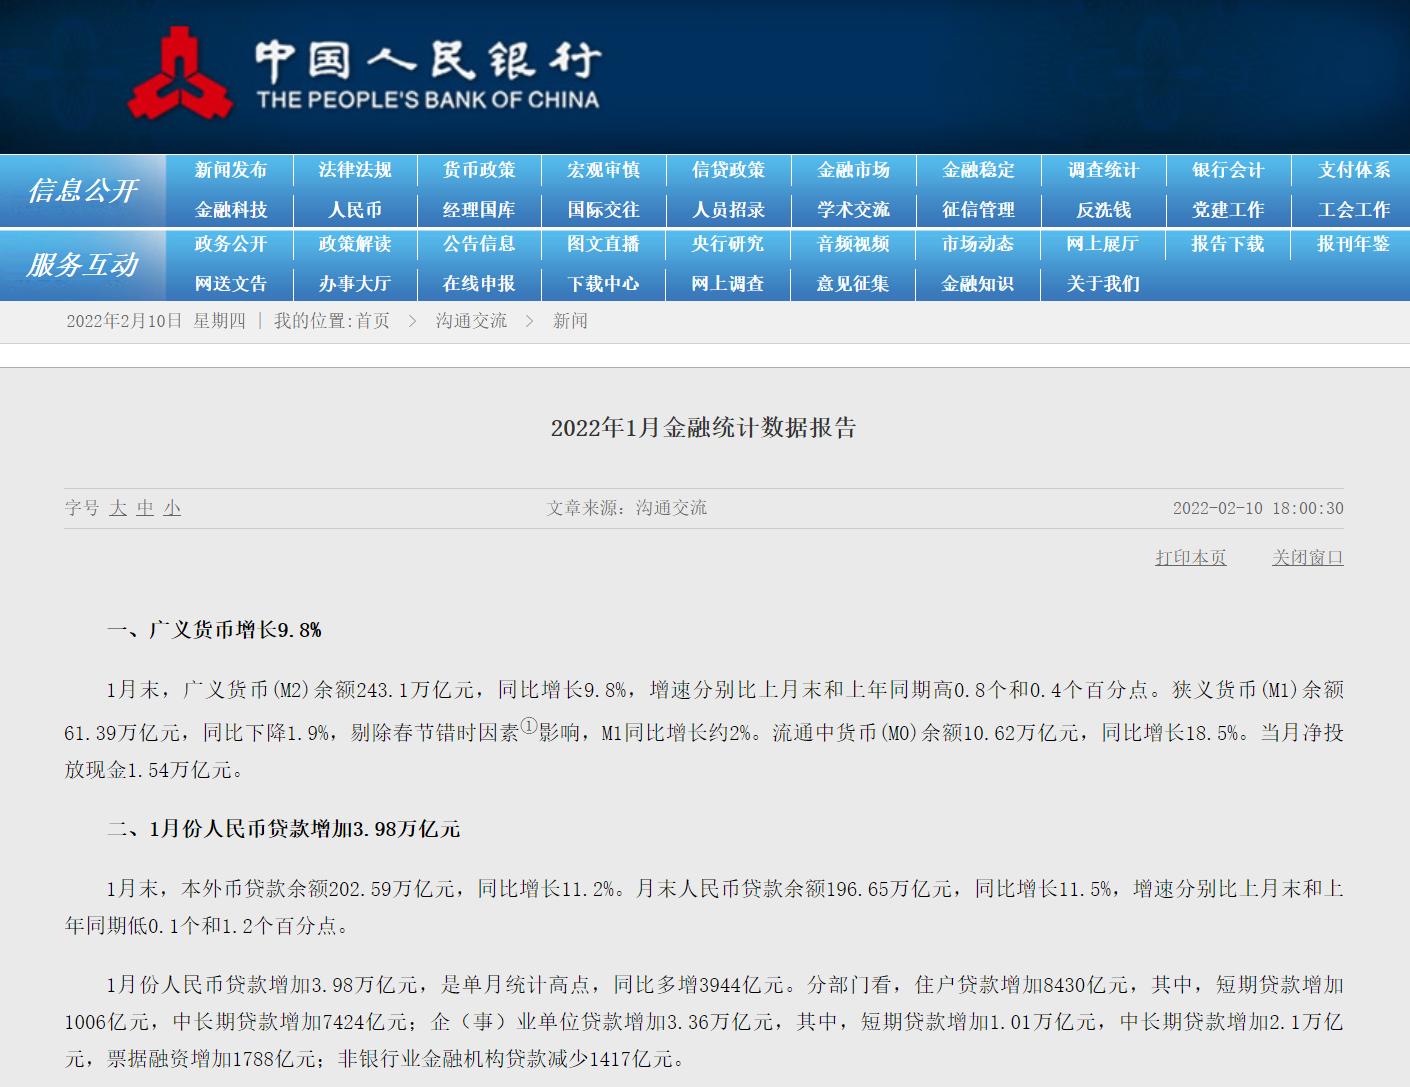This screenshot has width=1410, height=1087.
Task: Select the 支付体系 menu item
Action: click(1354, 170)
